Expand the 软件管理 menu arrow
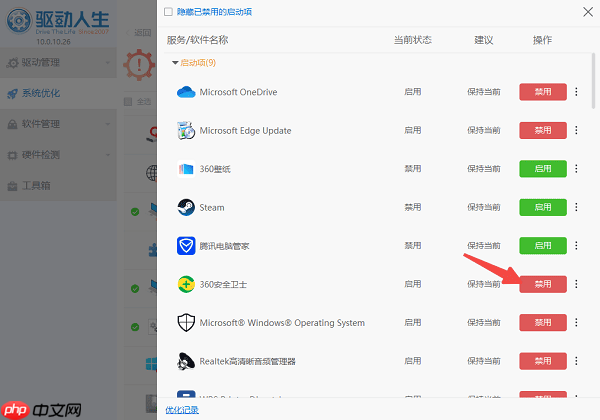 tap(108, 124)
